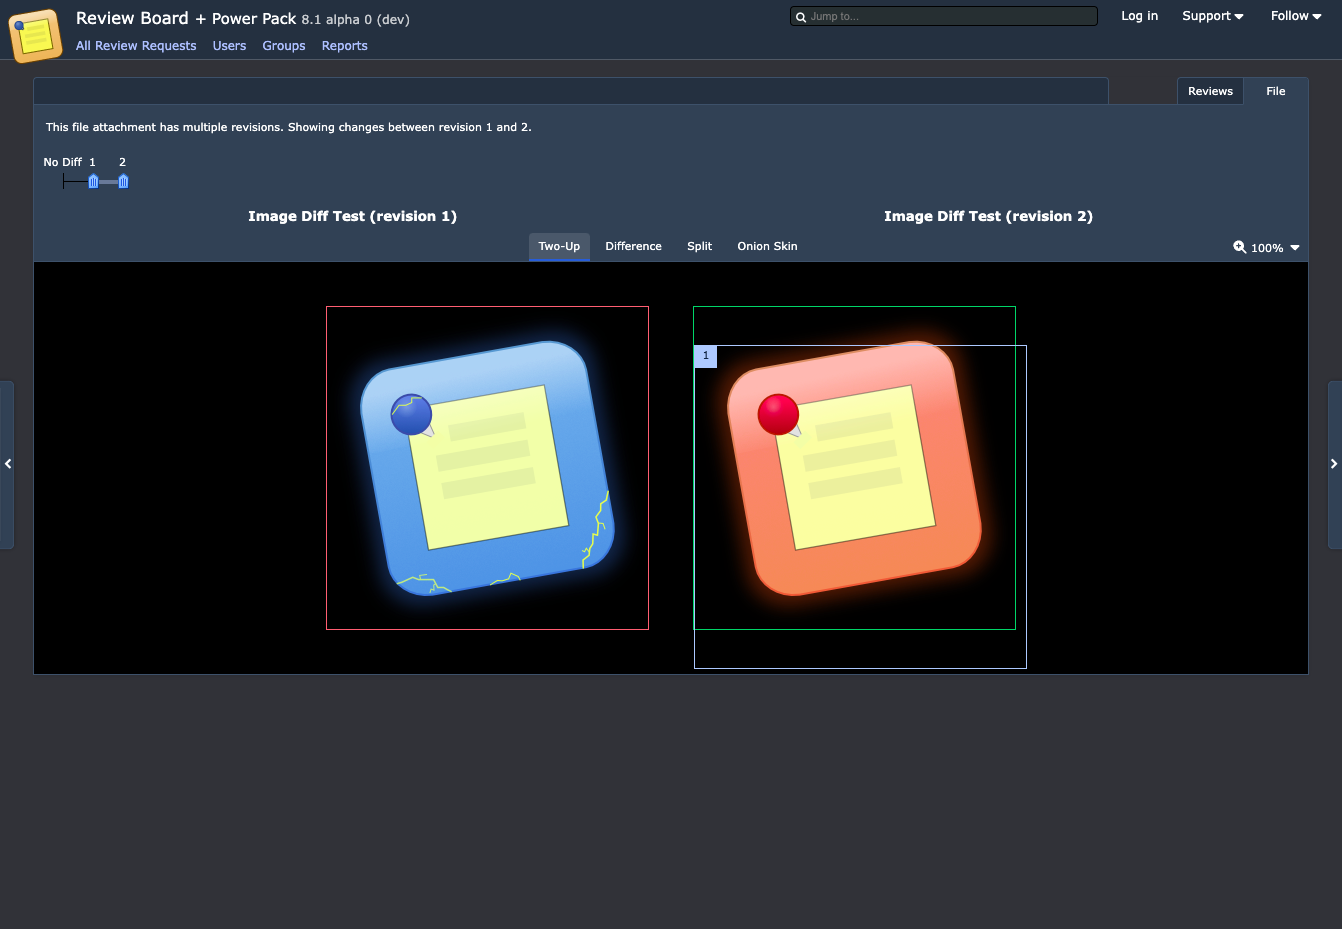
Task: Open the Users page link
Action: [x=229, y=46]
